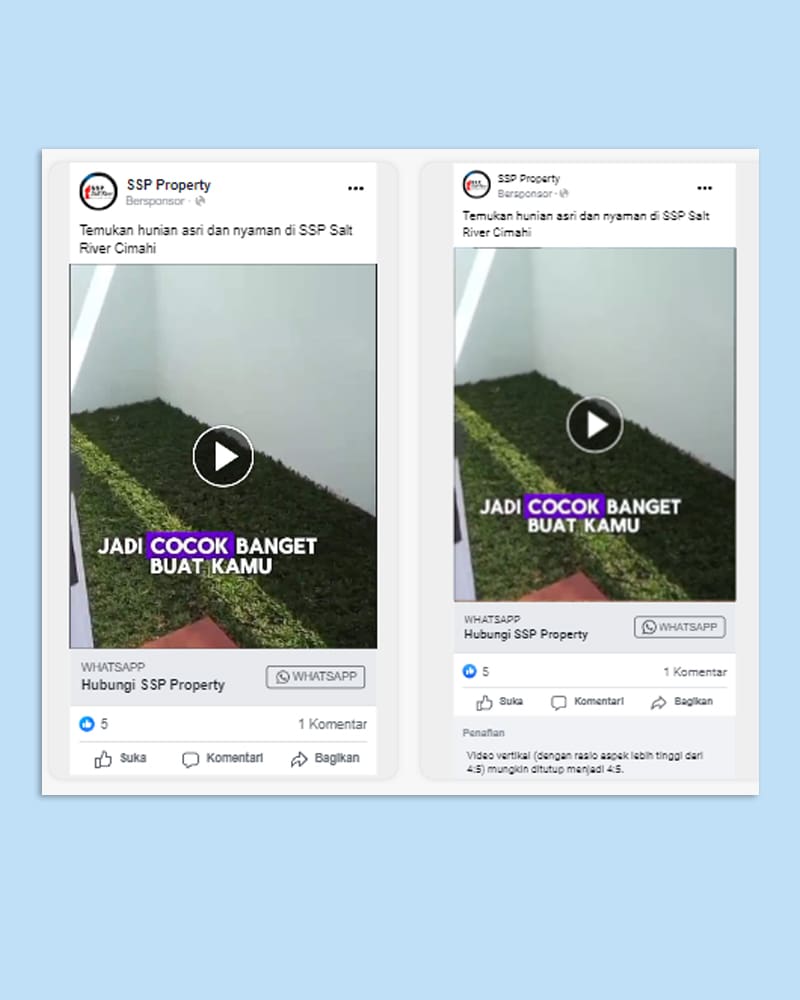Image resolution: width=800 pixels, height=1000 pixels.
Task: Click 'Hubungi SSP Property' on right ad
Action: click(526, 635)
